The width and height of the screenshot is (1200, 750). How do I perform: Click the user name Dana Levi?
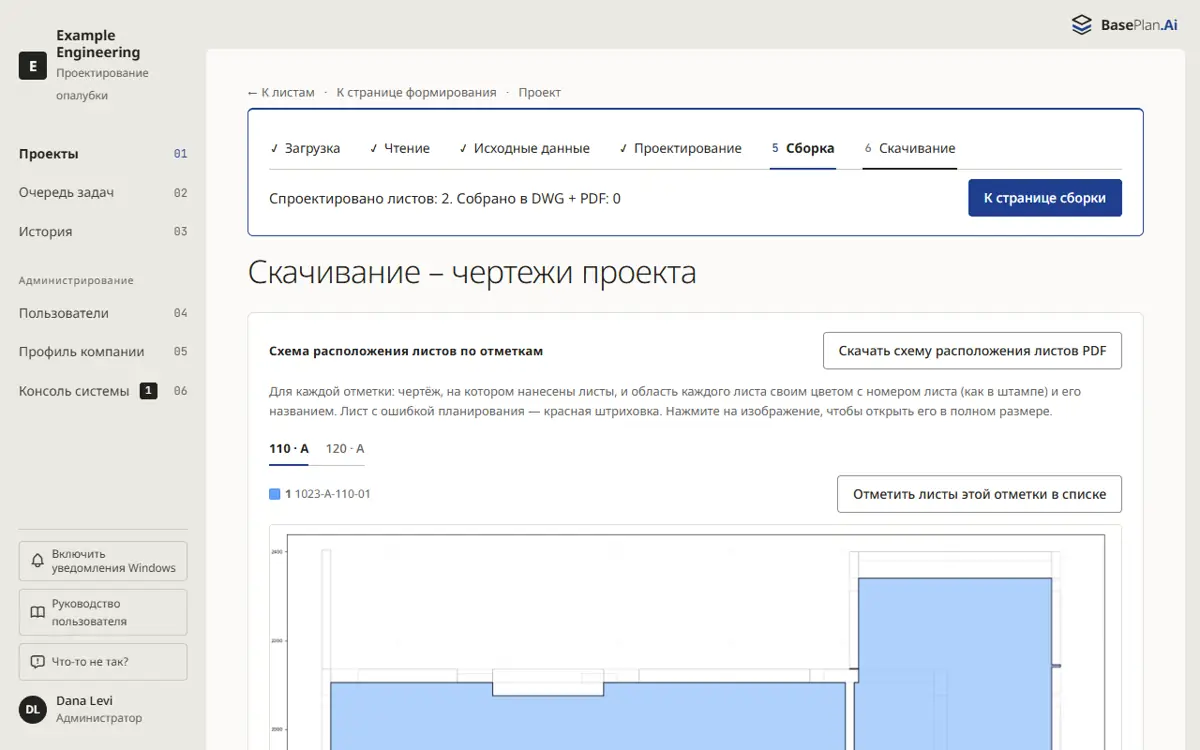point(84,701)
